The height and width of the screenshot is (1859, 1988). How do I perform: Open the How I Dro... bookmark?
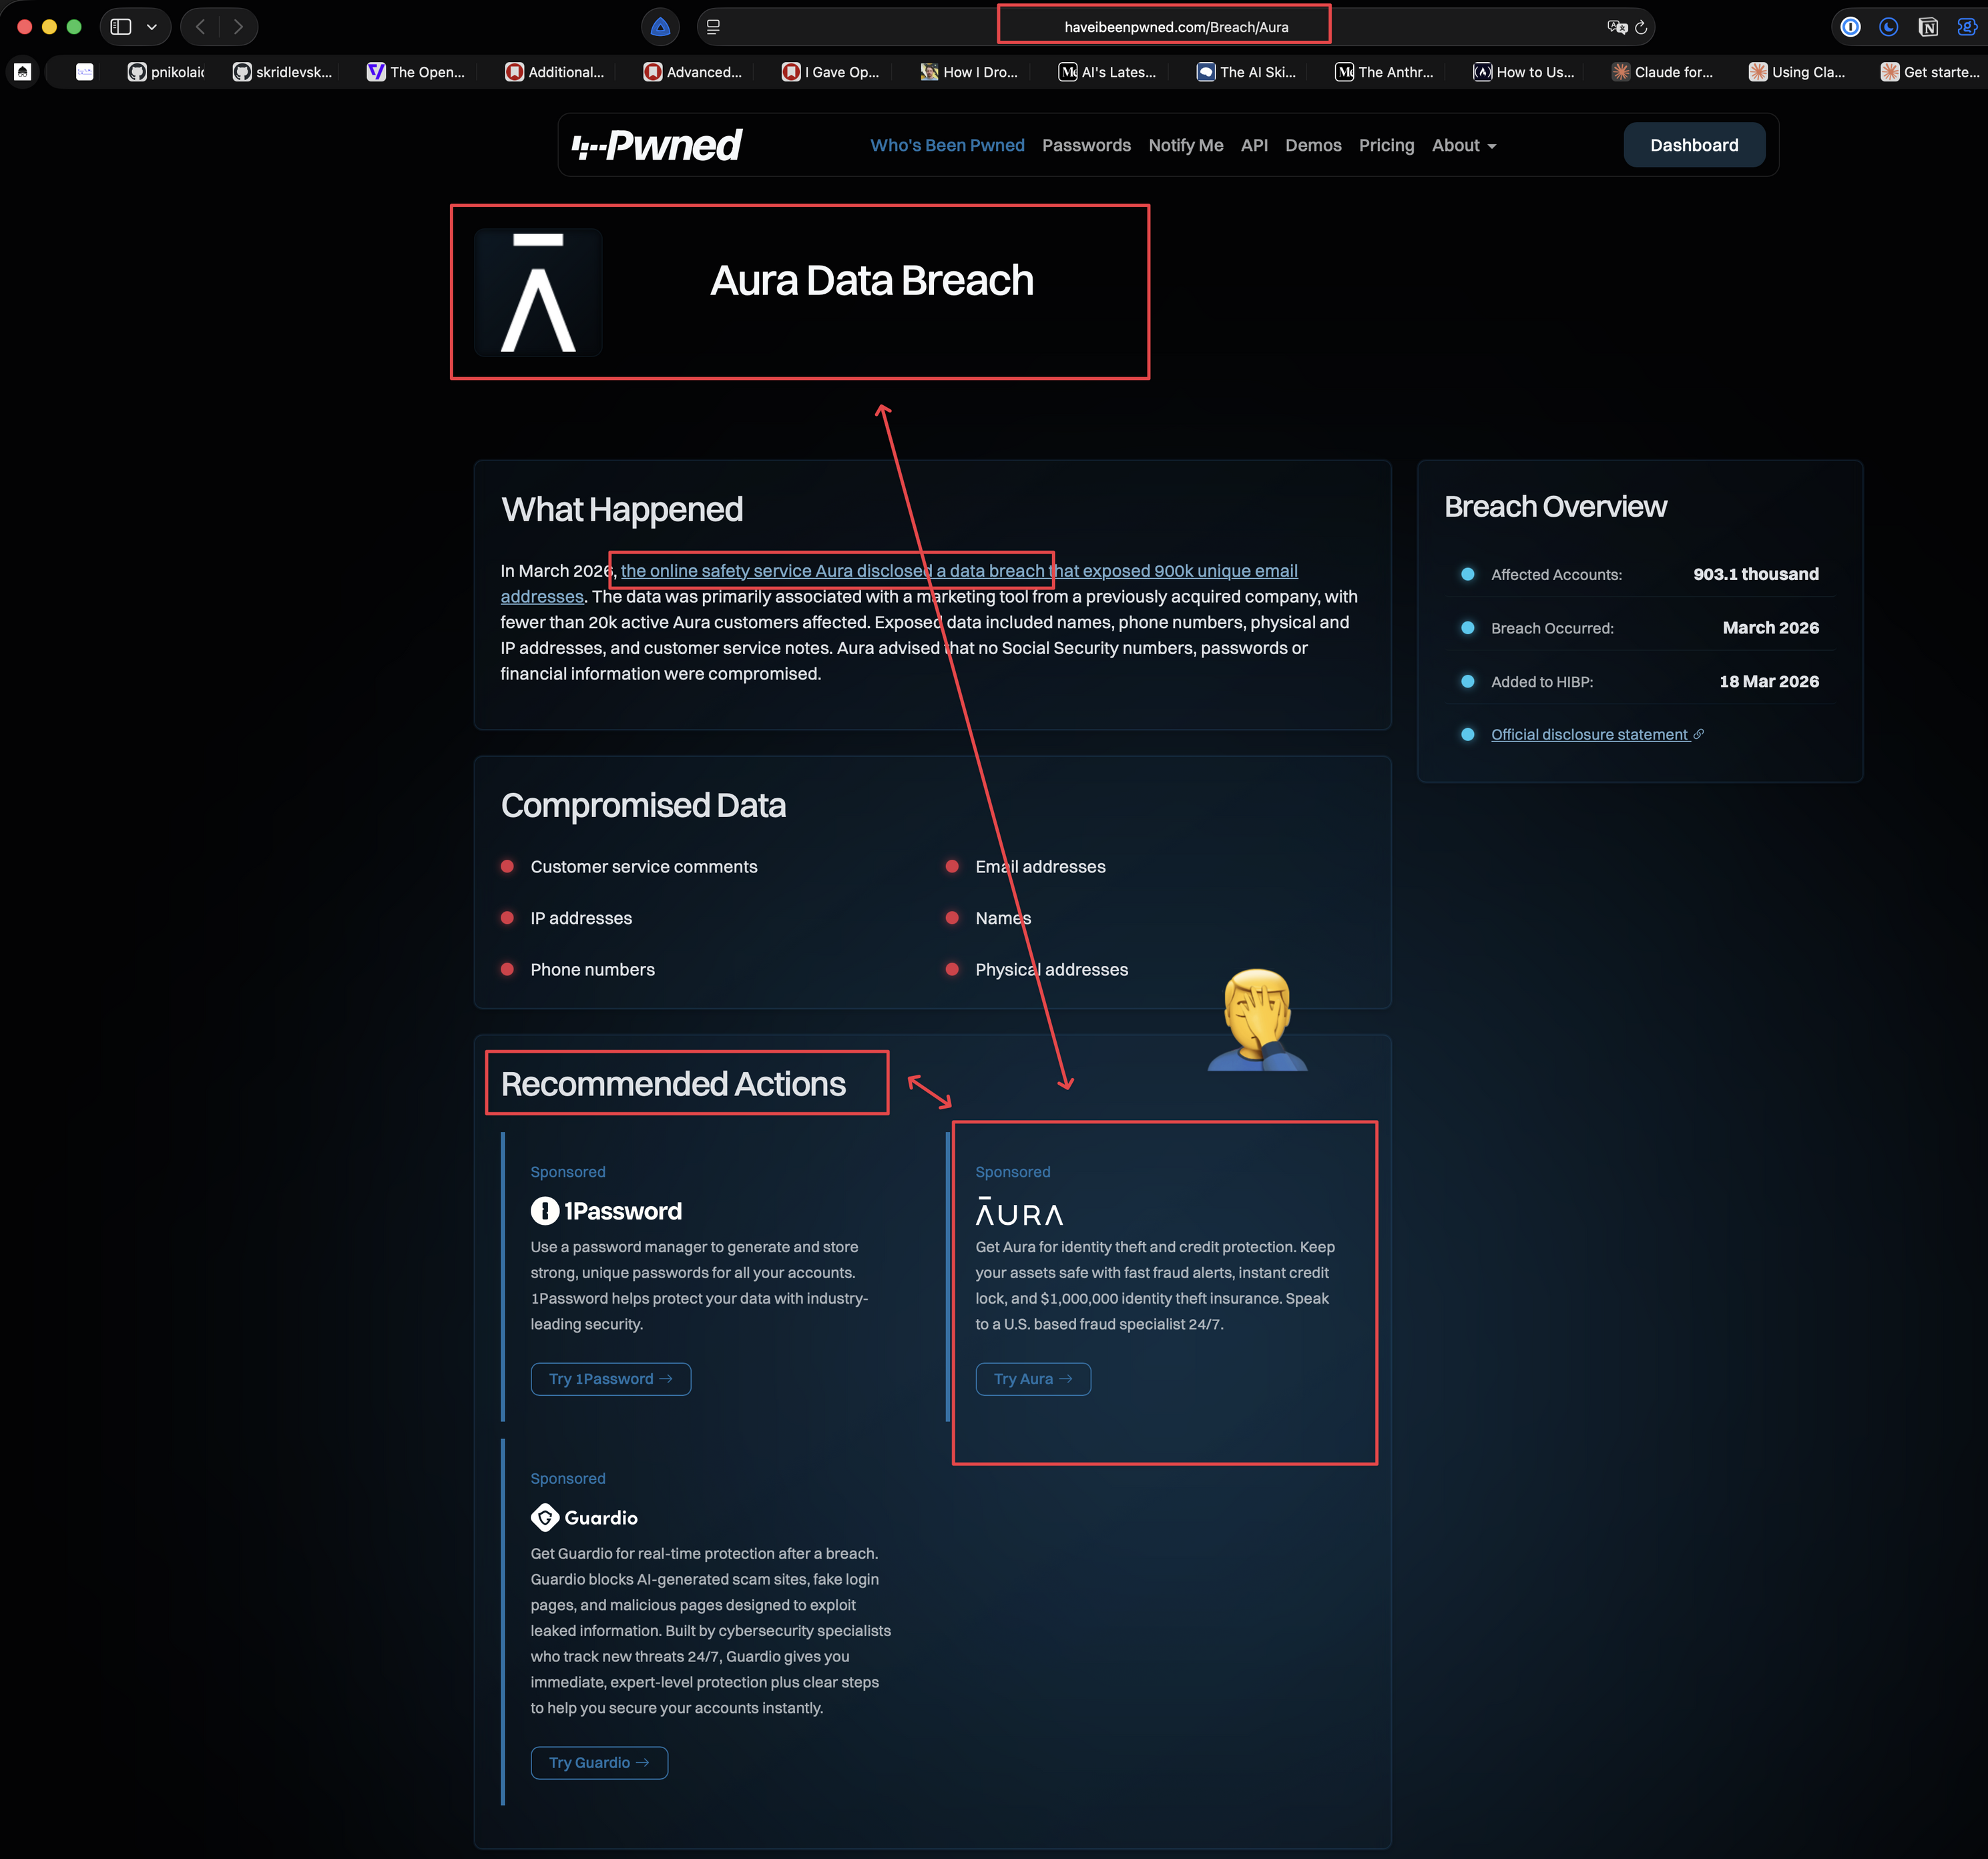click(x=969, y=72)
